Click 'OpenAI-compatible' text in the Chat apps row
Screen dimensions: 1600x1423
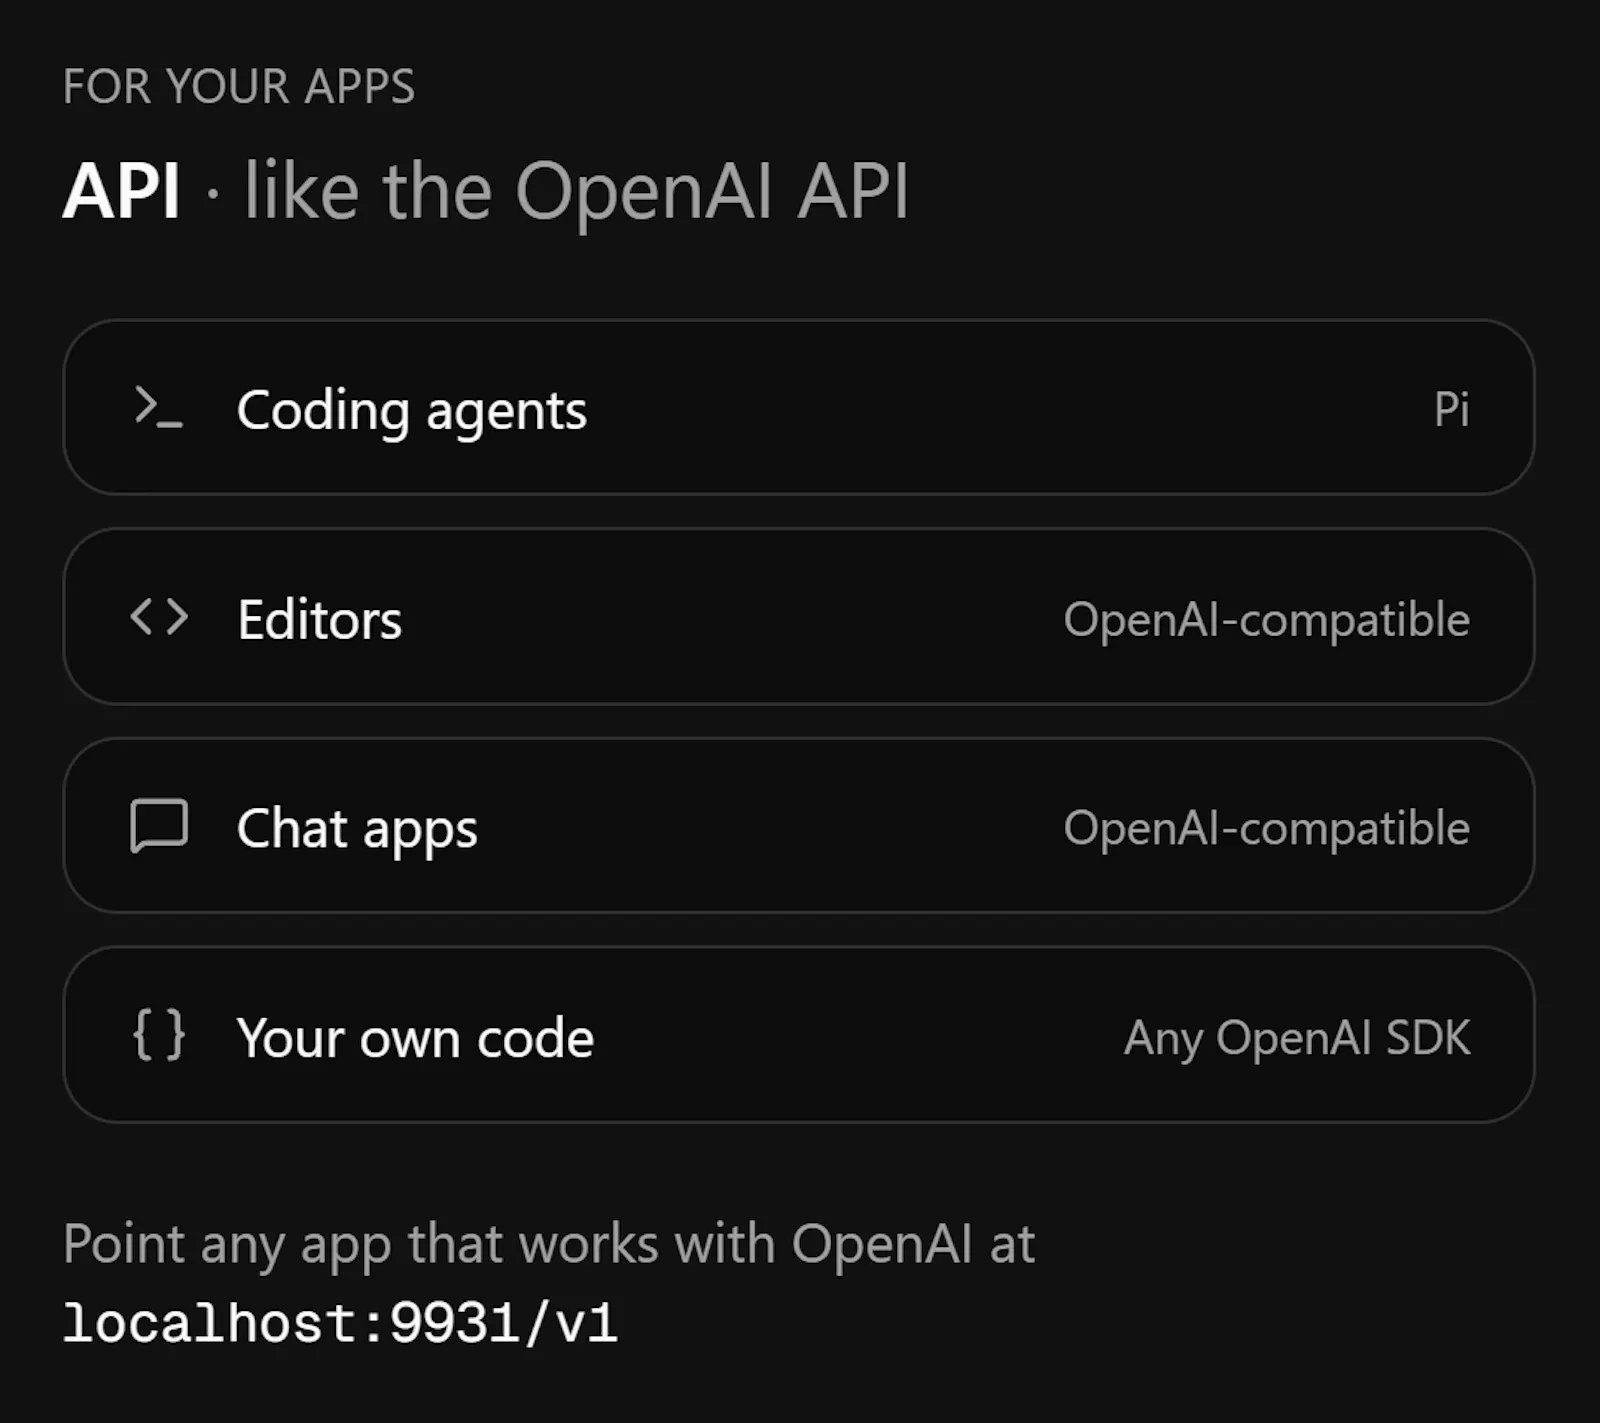tap(1267, 829)
